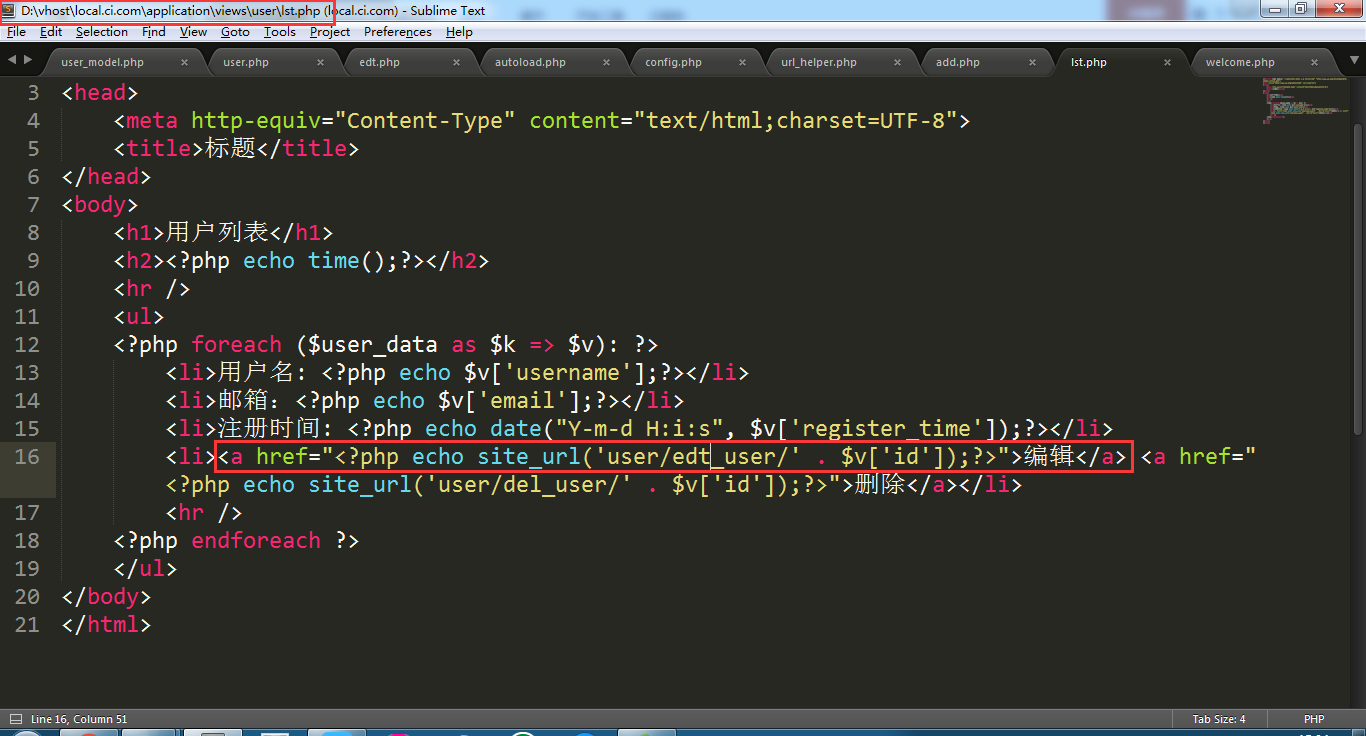Change the PHP syntax selector
Viewport: 1366px width, 736px height.
tap(1313, 719)
